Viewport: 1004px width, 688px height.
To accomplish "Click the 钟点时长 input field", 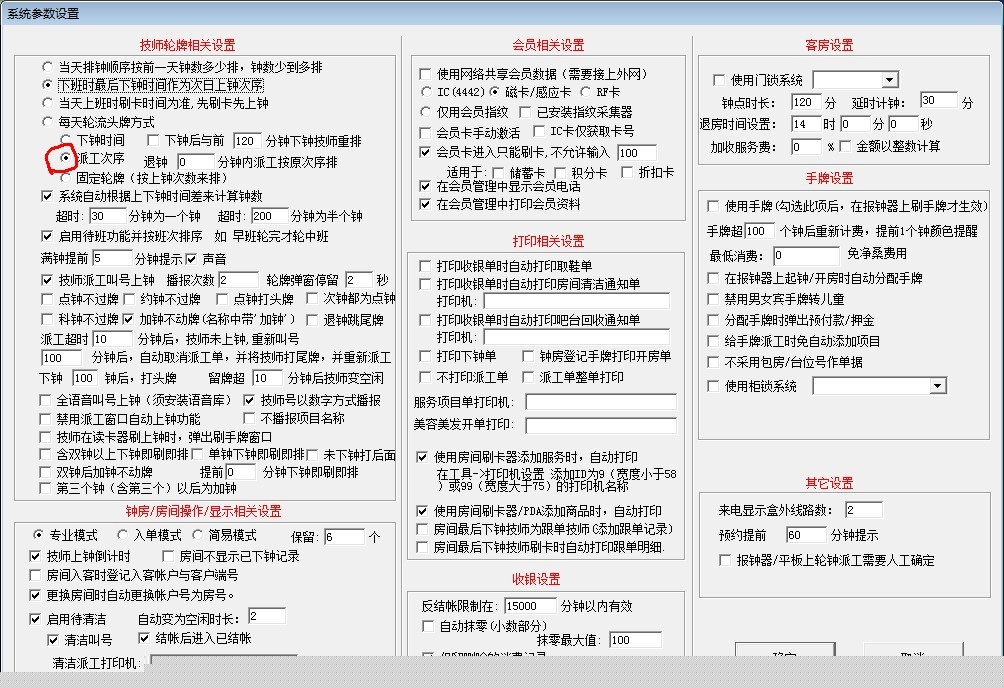I will [x=806, y=102].
